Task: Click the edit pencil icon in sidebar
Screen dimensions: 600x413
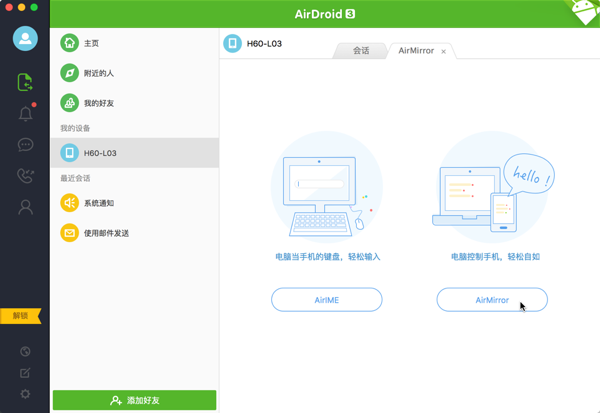Action: [25, 372]
